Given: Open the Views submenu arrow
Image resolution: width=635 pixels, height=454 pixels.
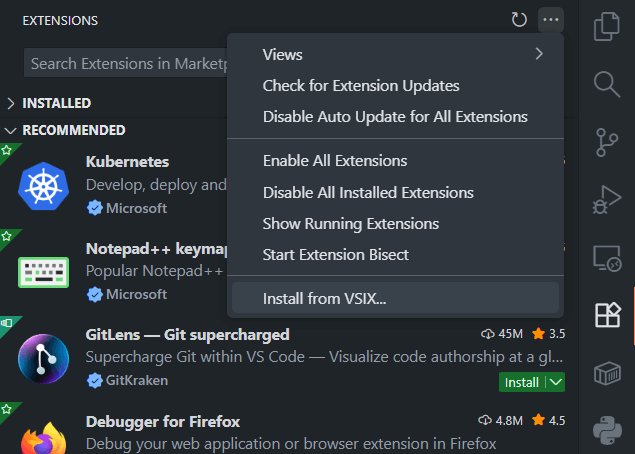Looking at the screenshot, I should tap(539, 54).
